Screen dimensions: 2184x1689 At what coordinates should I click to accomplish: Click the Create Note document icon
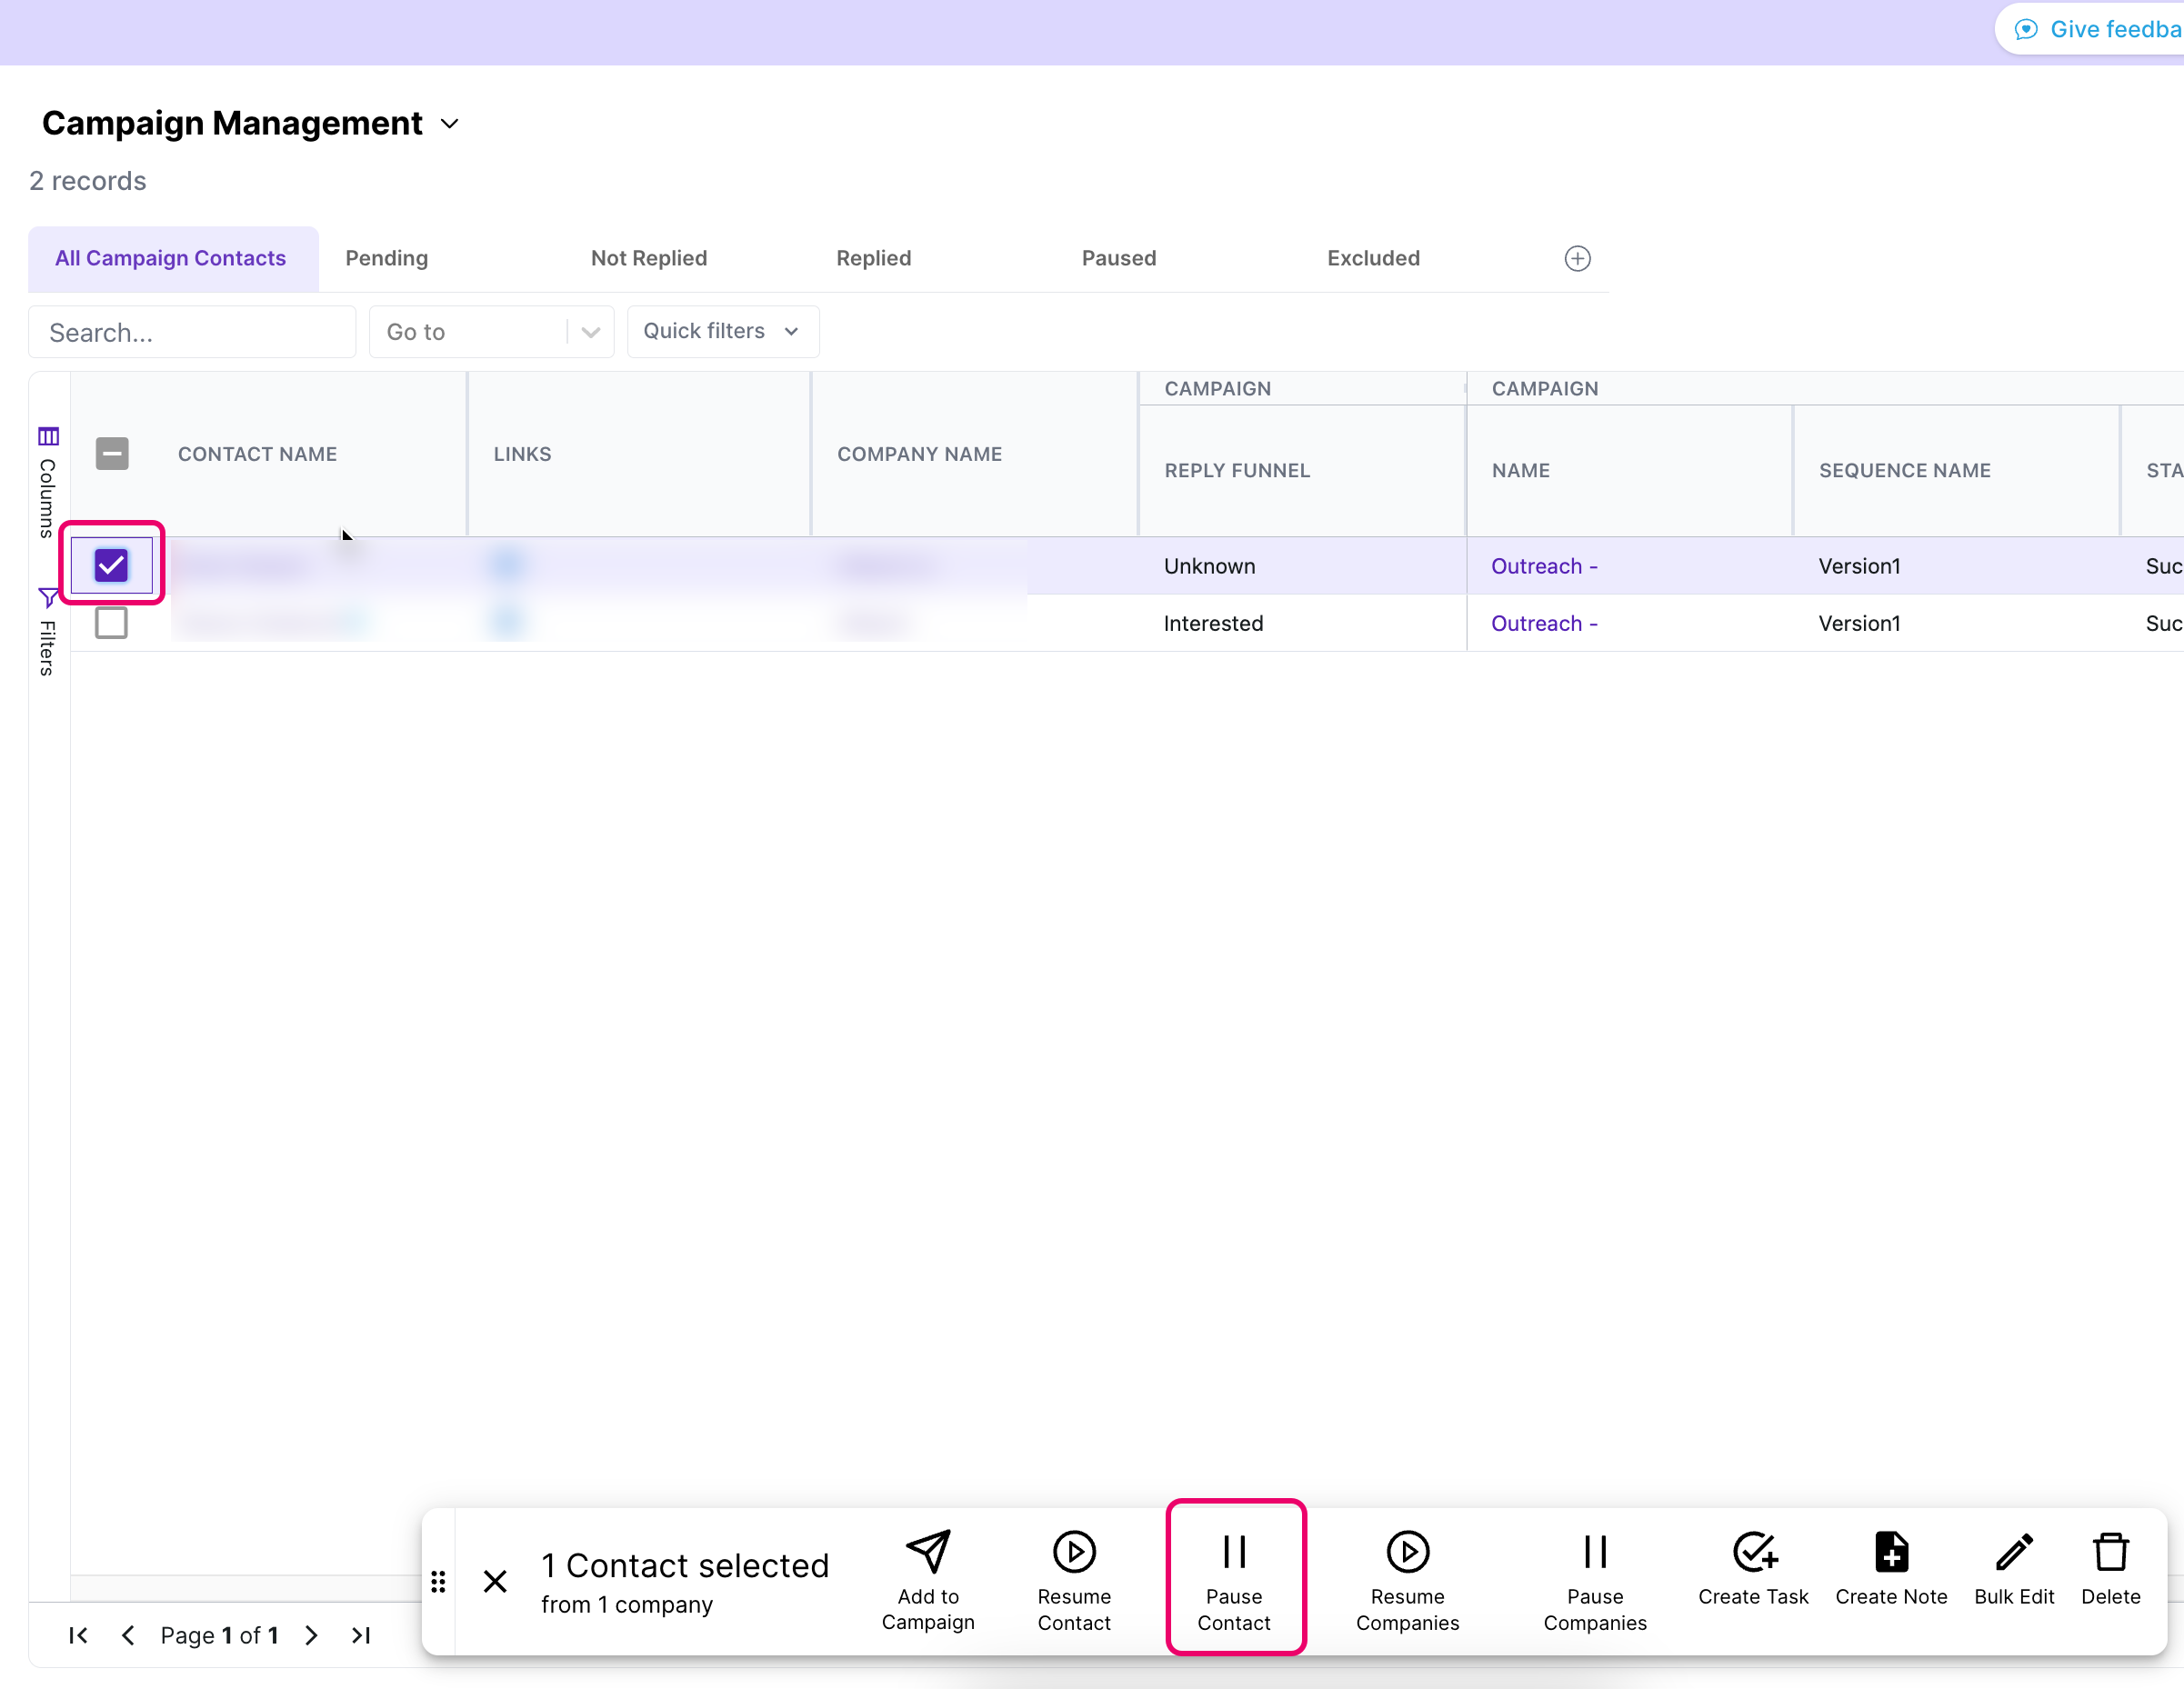click(1891, 1552)
